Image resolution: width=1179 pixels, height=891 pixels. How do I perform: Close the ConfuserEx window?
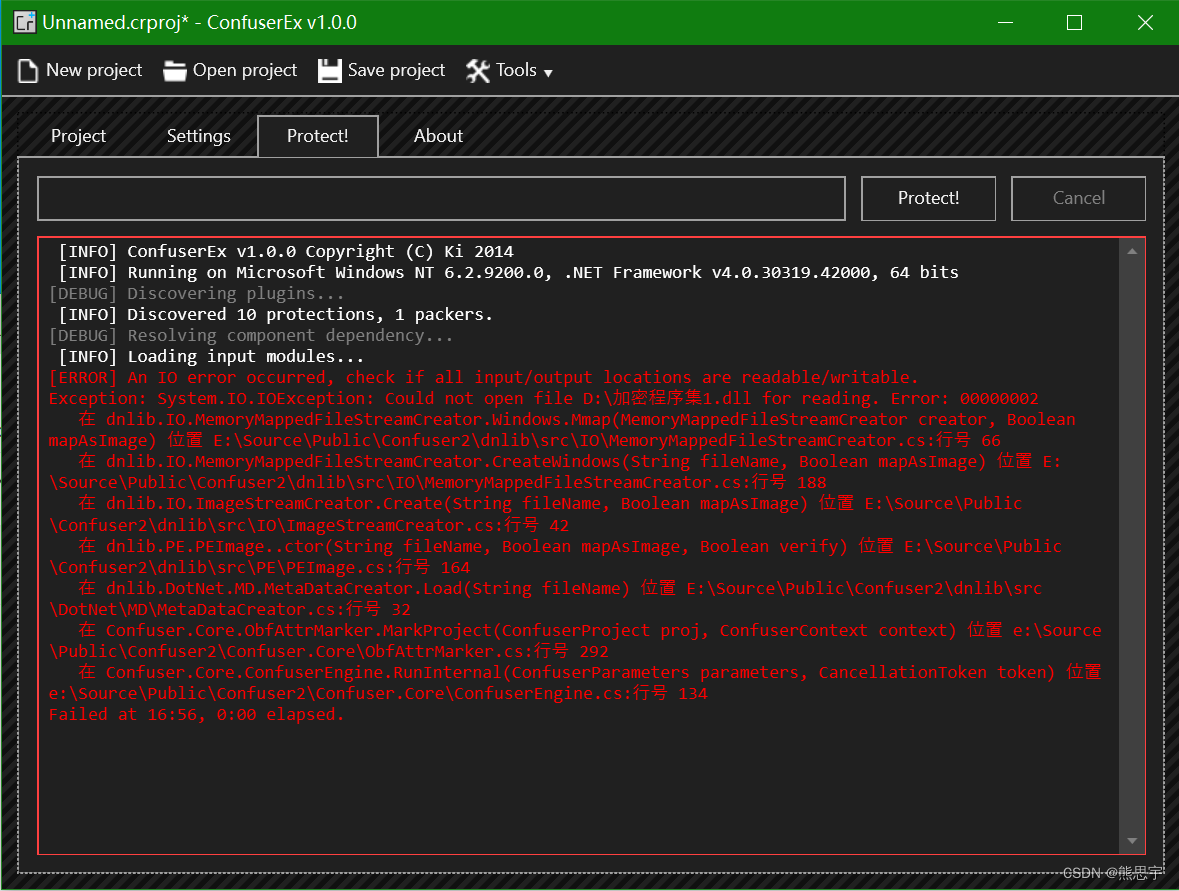coord(1144,23)
